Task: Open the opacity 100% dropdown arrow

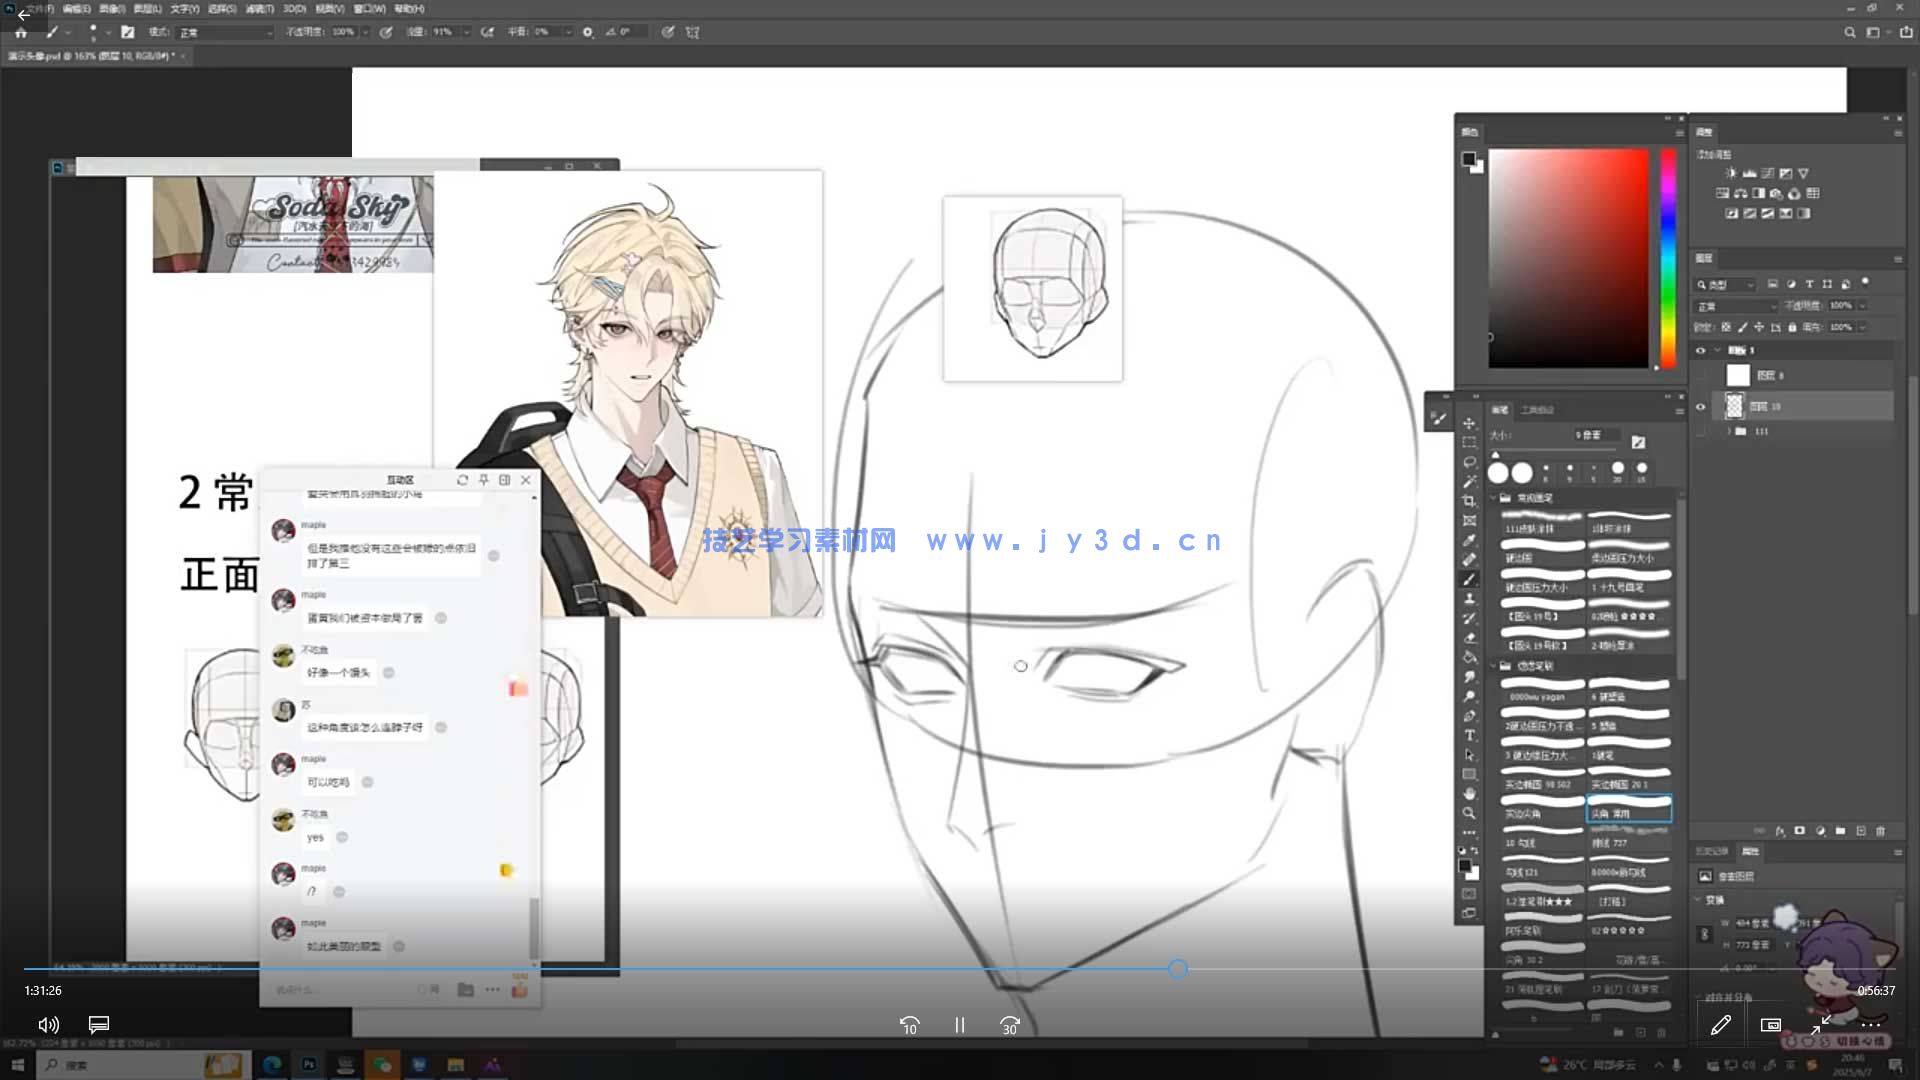Action: (x=366, y=32)
